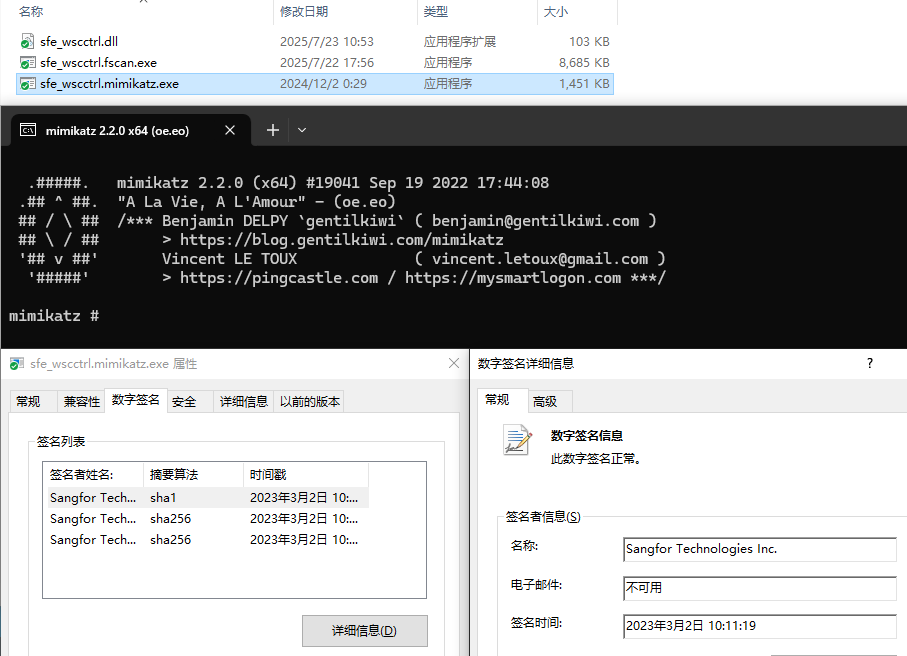Click the 名称 field with Sangfor Technologies Inc.
This screenshot has height=656, width=907.
tap(759, 549)
